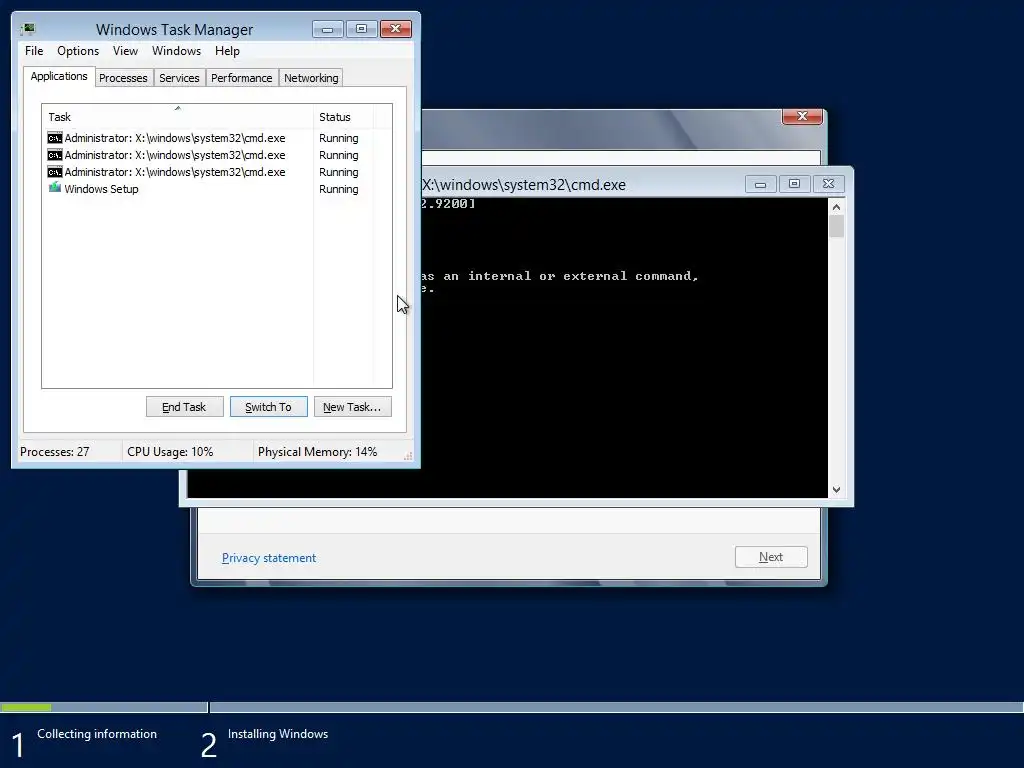Switch to the Networking tab
The height and width of the screenshot is (768, 1024).
tap(311, 78)
